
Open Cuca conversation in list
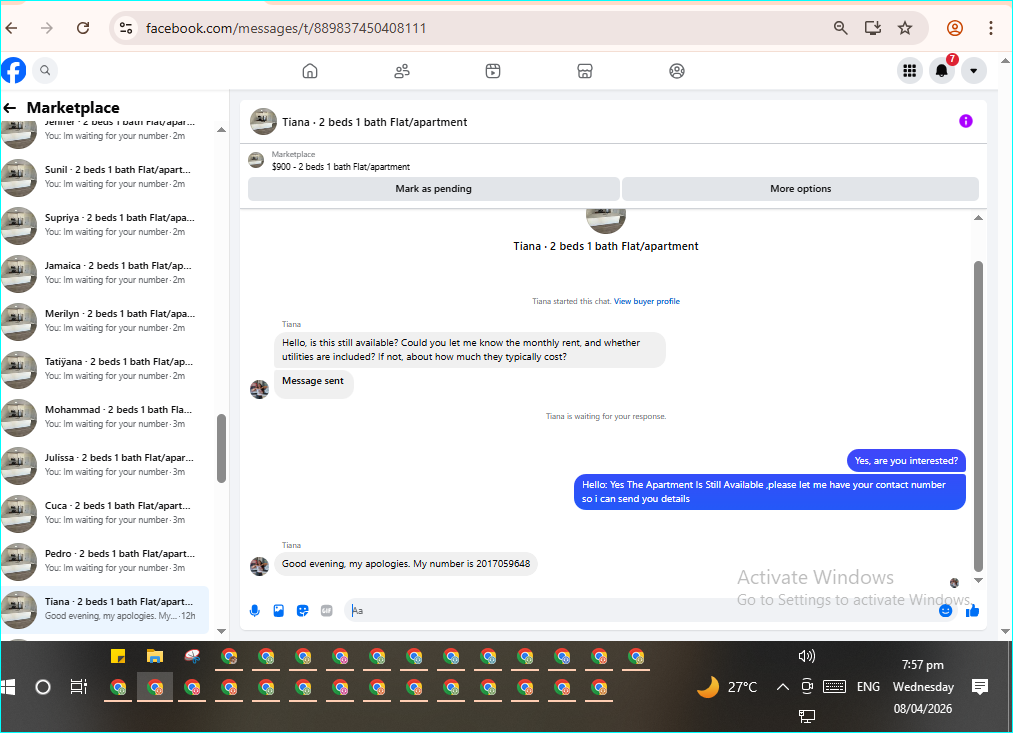[x=105, y=513]
